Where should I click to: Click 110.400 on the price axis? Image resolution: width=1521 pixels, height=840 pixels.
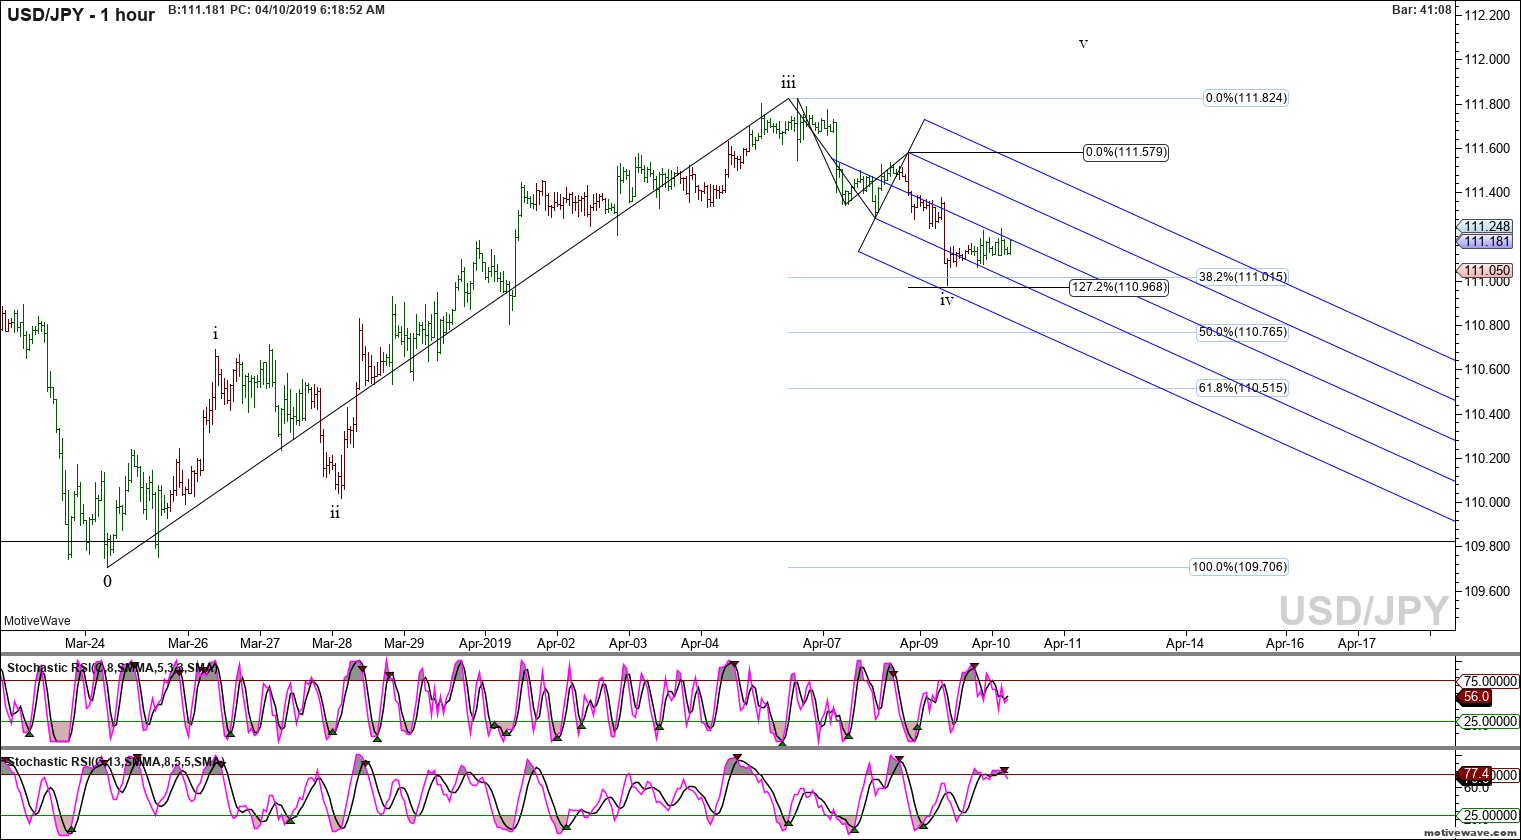point(1487,414)
